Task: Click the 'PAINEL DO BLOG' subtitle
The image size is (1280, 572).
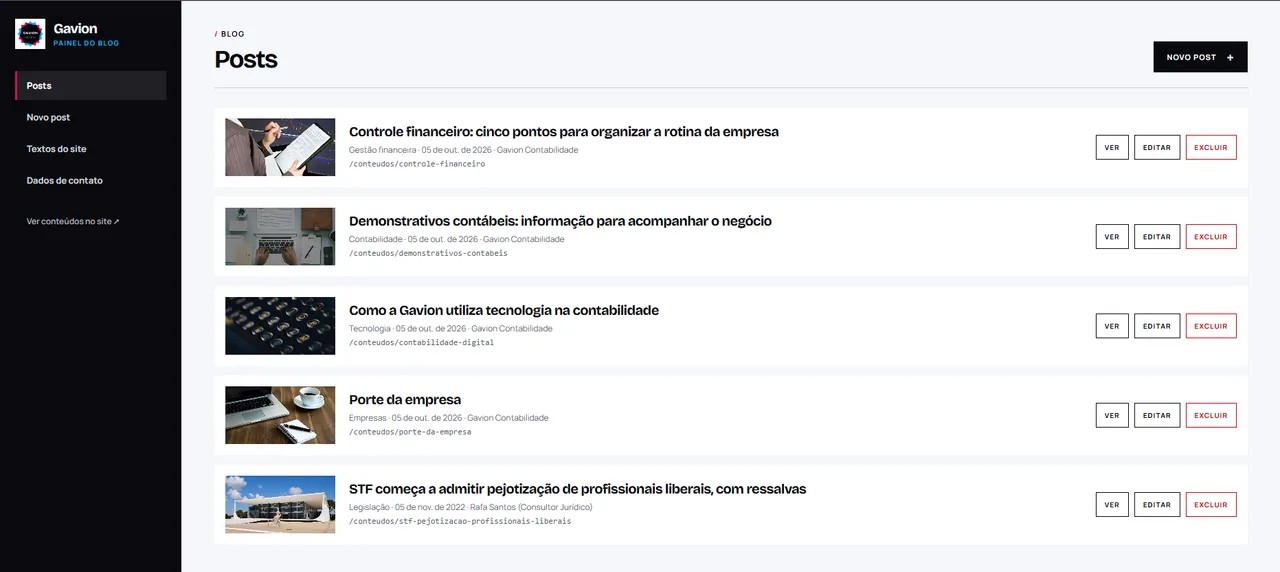Action: pos(86,43)
